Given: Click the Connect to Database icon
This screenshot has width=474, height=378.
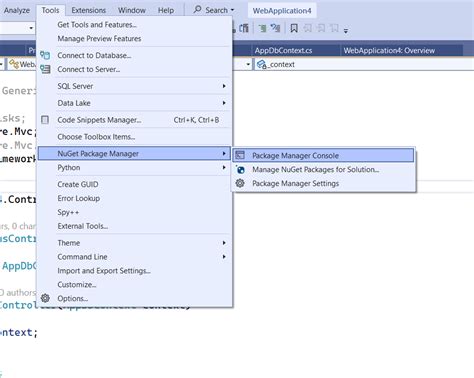Looking at the screenshot, I should 45,55.
